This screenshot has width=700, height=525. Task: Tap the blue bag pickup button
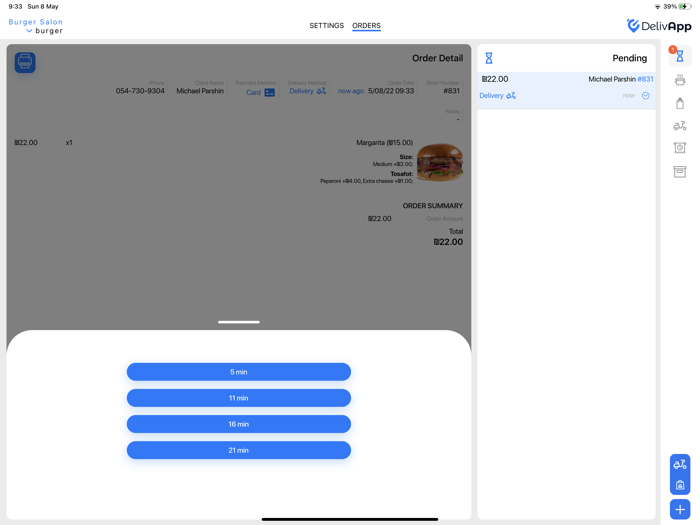679,485
